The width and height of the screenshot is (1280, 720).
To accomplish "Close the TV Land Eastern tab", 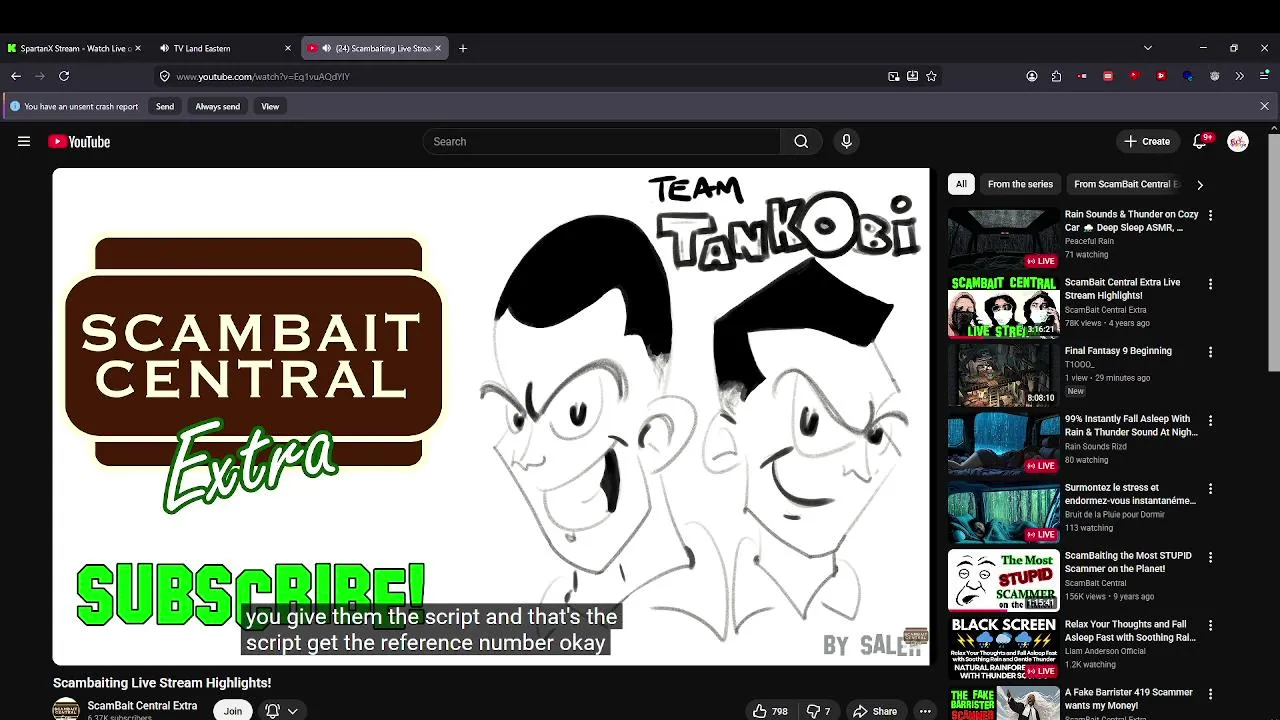I will click(x=288, y=48).
